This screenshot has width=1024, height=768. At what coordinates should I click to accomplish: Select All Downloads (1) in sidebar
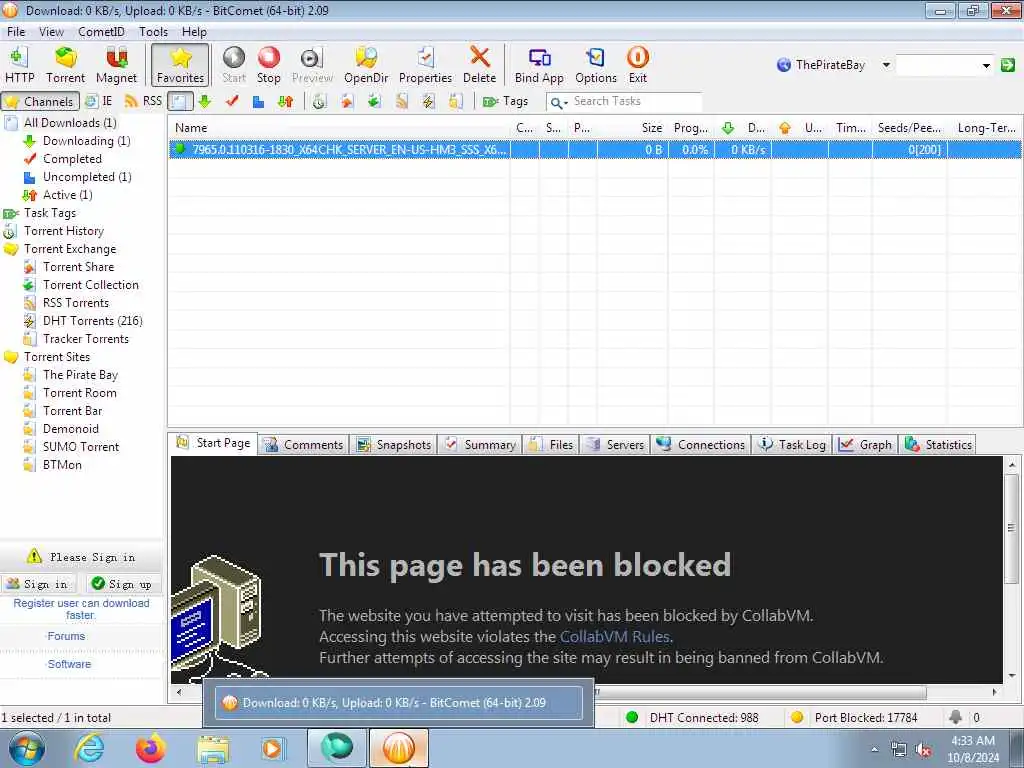[x=70, y=123]
